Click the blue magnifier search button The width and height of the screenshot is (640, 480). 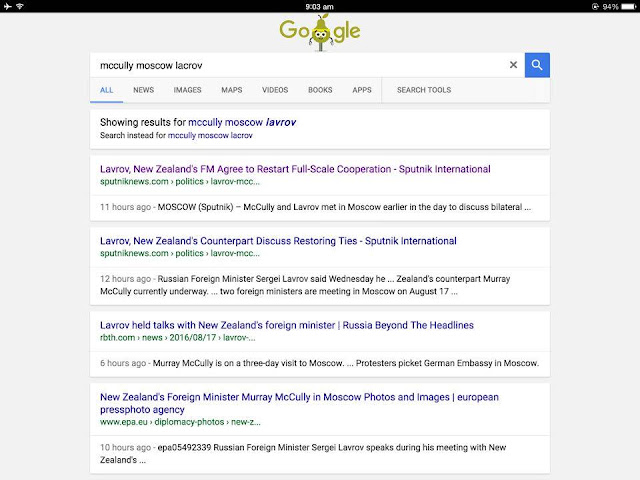tap(537, 65)
